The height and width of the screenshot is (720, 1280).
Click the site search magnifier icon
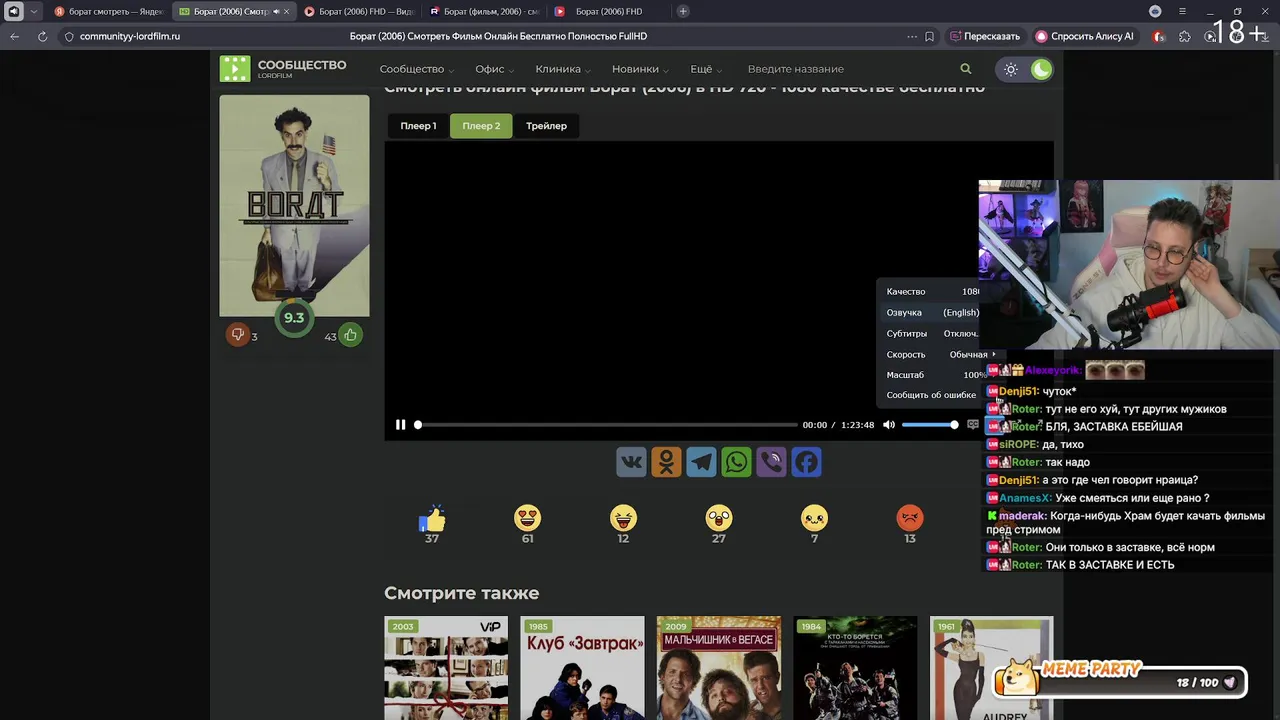[x=965, y=69]
